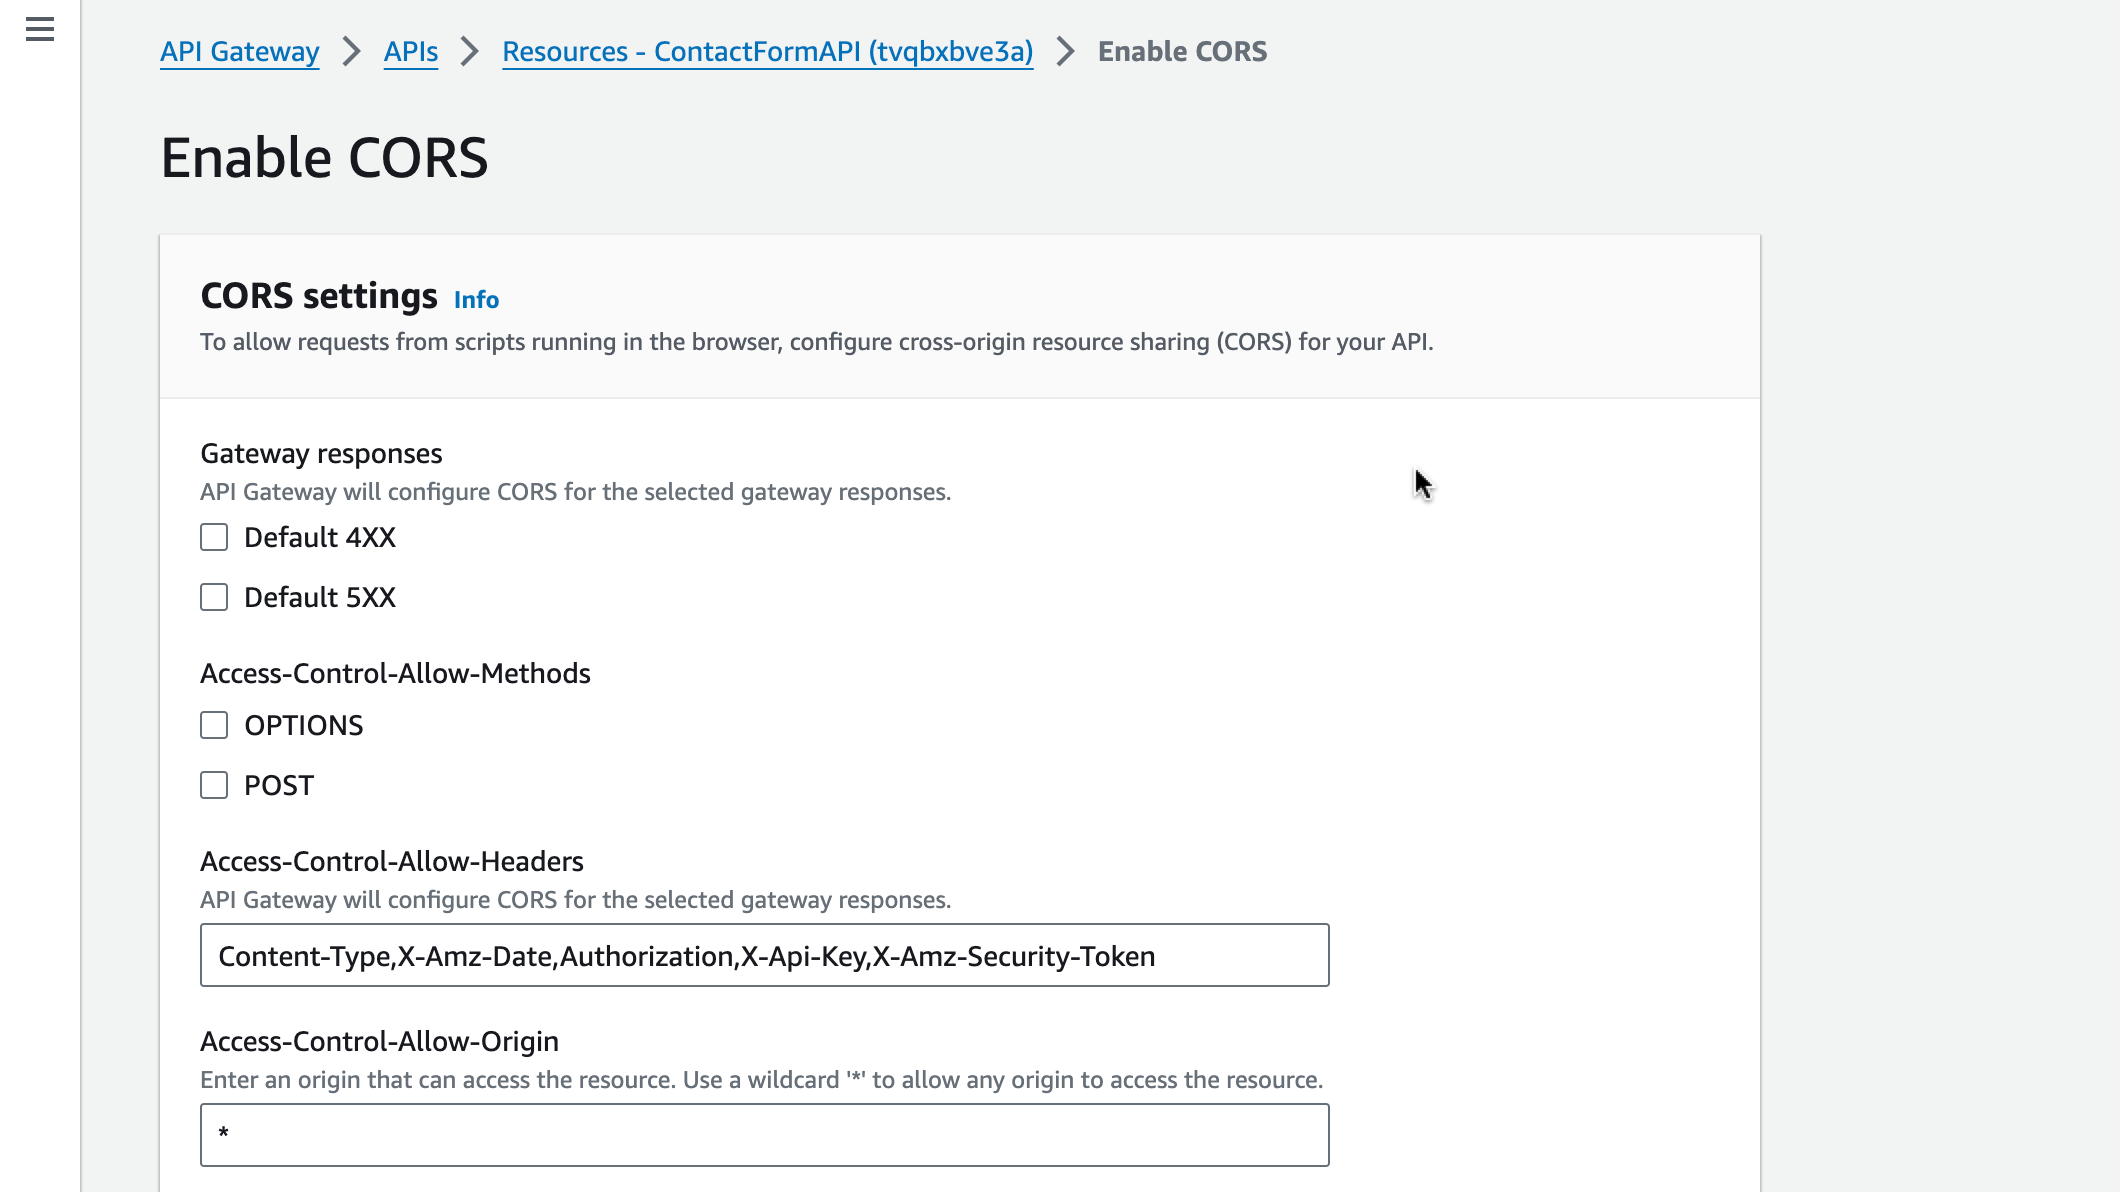Screen dimensions: 2120x1192
Task: Click the chevron after API Gateway breadcrumb
Action: pyautogui.click(x=351, y=51)
